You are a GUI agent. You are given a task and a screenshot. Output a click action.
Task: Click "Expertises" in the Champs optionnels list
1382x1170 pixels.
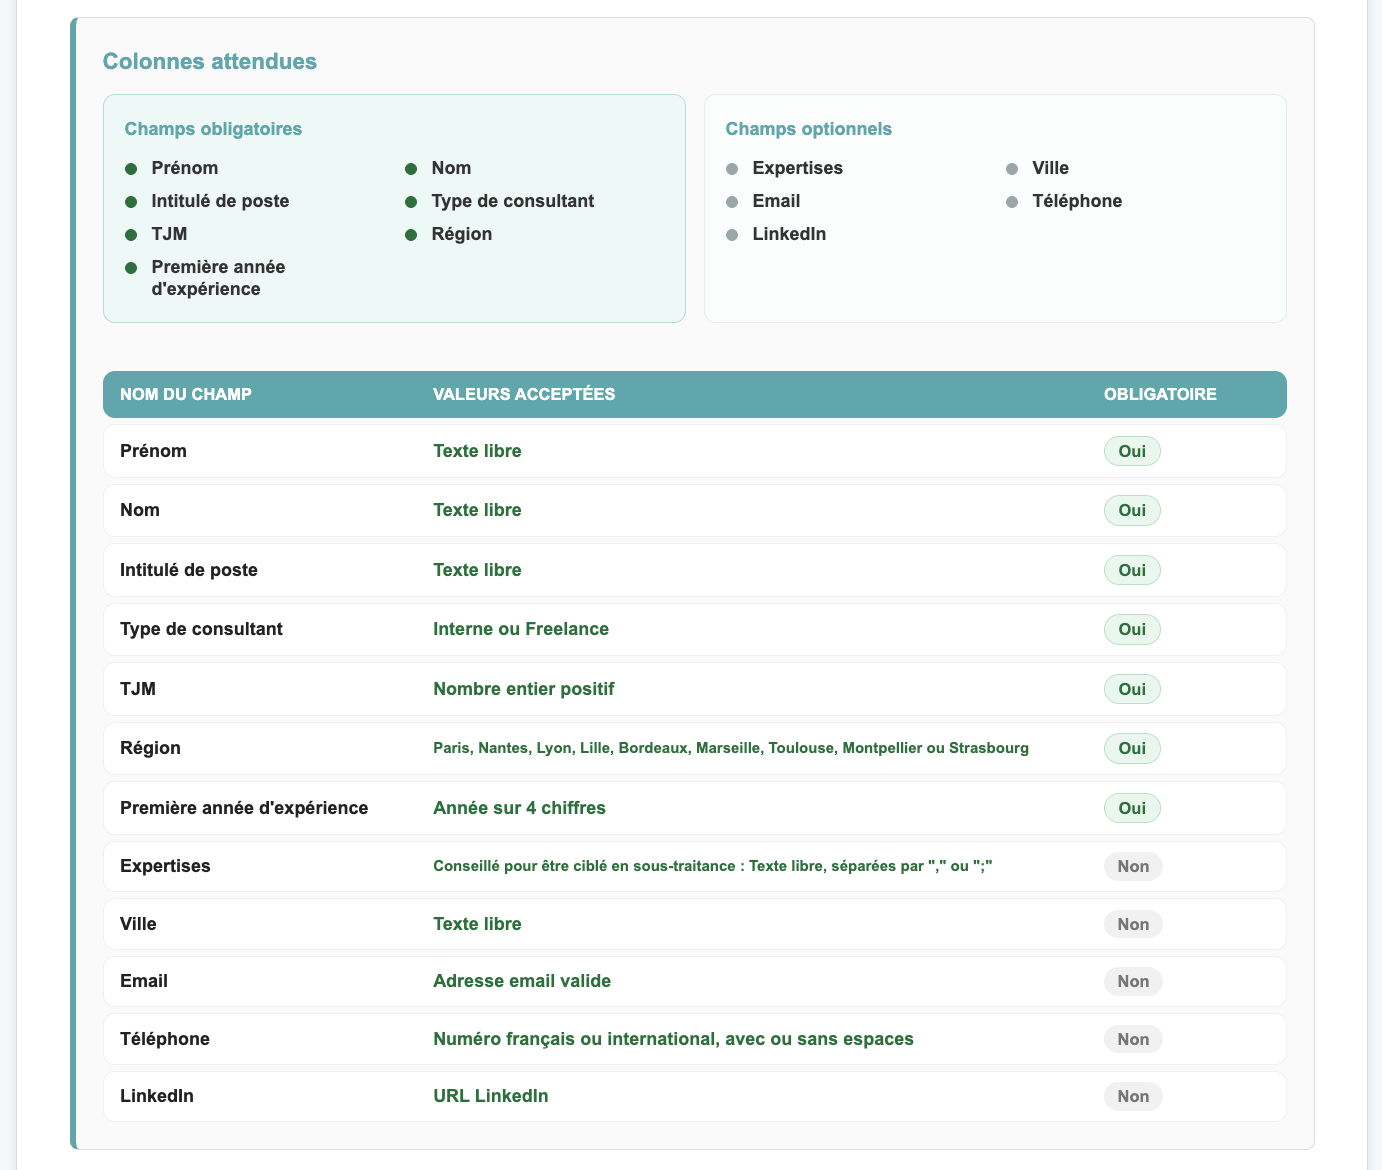tap(798, 168)
